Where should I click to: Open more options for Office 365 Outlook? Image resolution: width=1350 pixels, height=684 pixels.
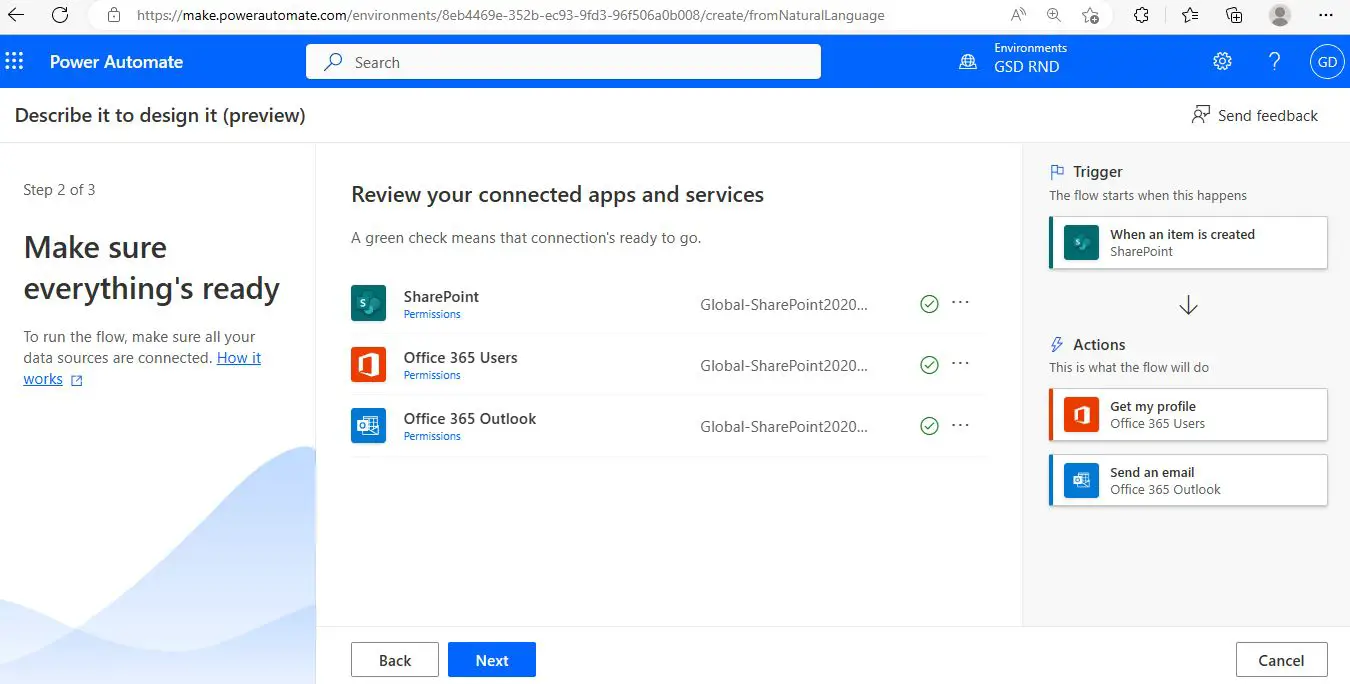coord(960,424)
